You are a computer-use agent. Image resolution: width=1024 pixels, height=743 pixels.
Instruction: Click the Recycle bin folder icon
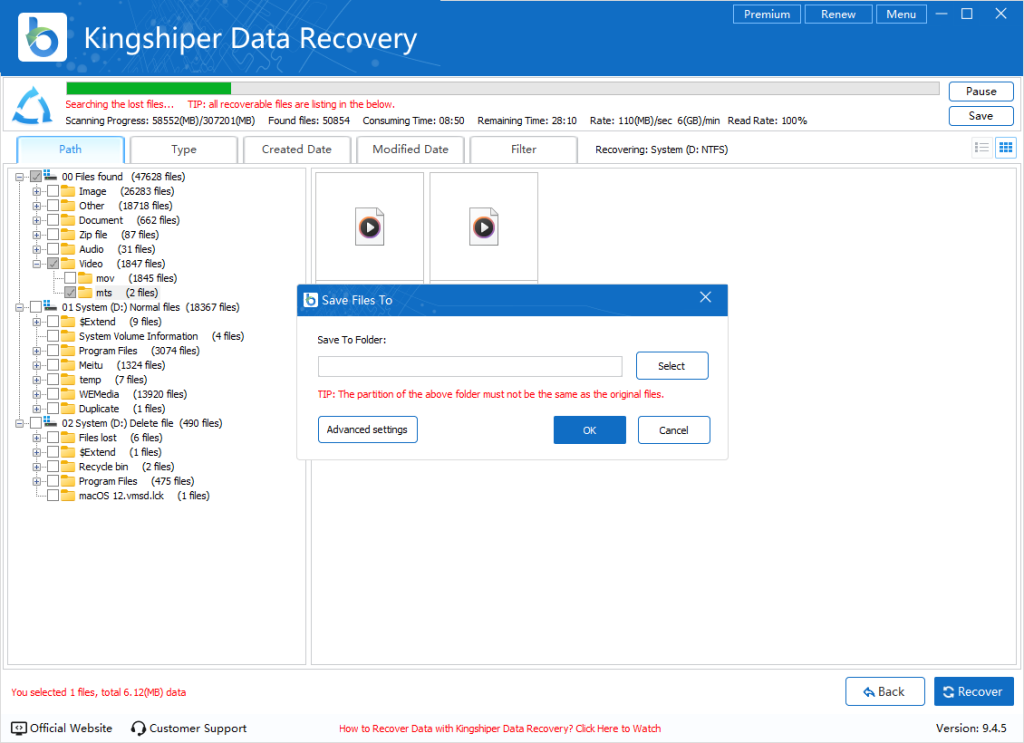pyautogui.click(x=68, y=466)
